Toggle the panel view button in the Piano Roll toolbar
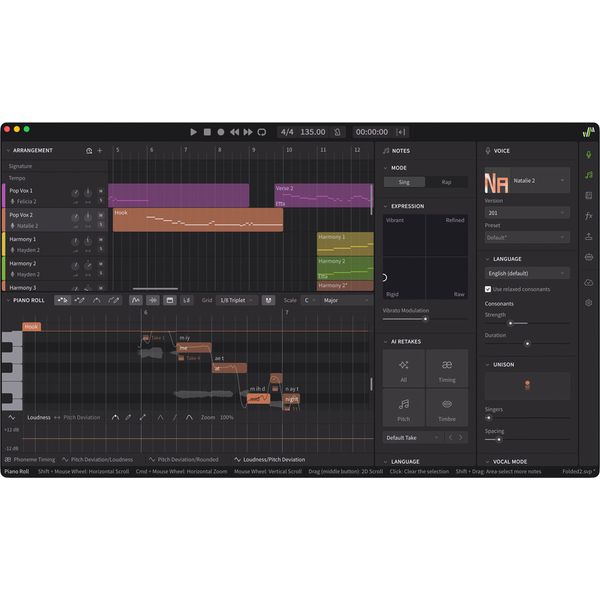Viewport: 600px width, 600px height. tap(170, 300)
